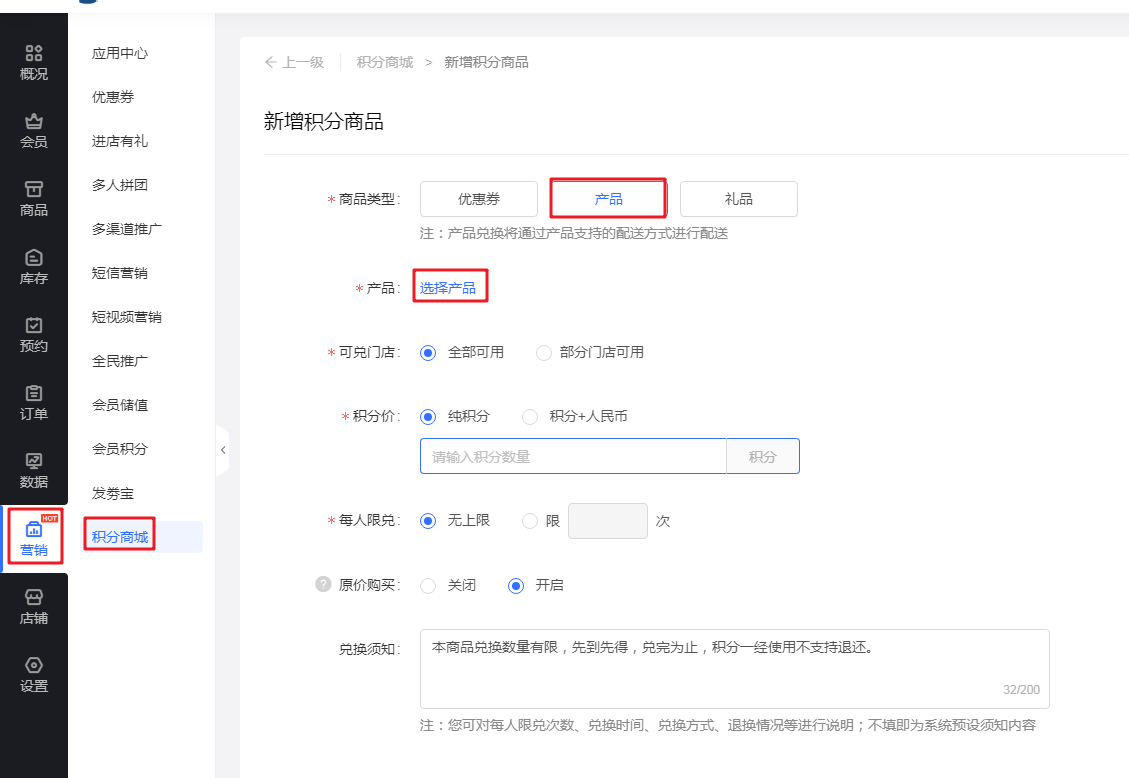Click the 新增积分商品 breadcrumb text
1129x778 pixels.
tap(487, 63)
